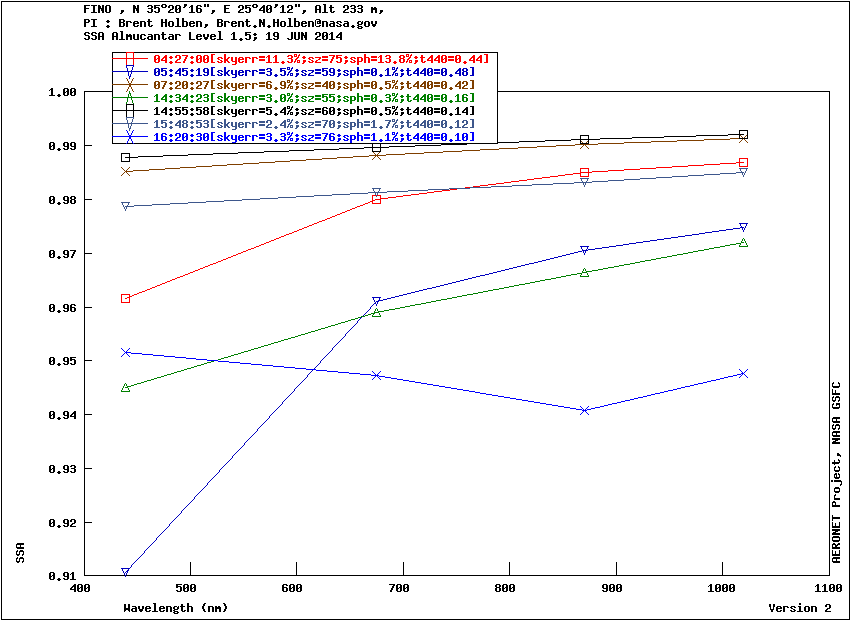
Task: Click the Wavelength (nm) axis label
Action: coord(162,608)
